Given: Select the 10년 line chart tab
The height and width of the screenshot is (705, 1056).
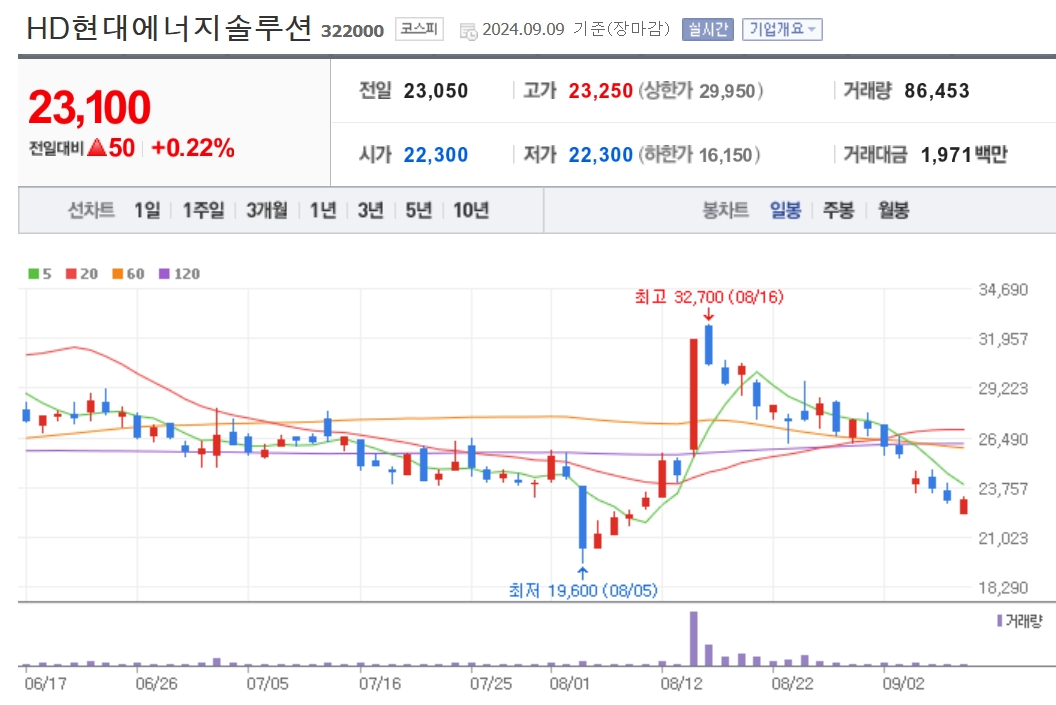Looking at the screenshot, I should click(471, 210).
